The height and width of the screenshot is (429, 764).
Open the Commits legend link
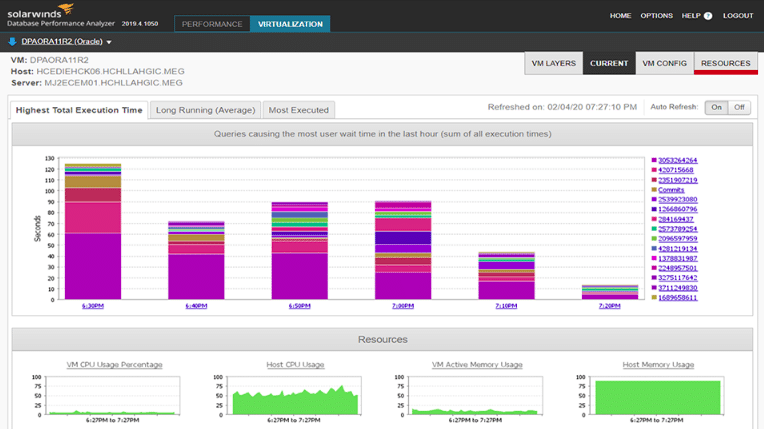click(x=671, y=190)
